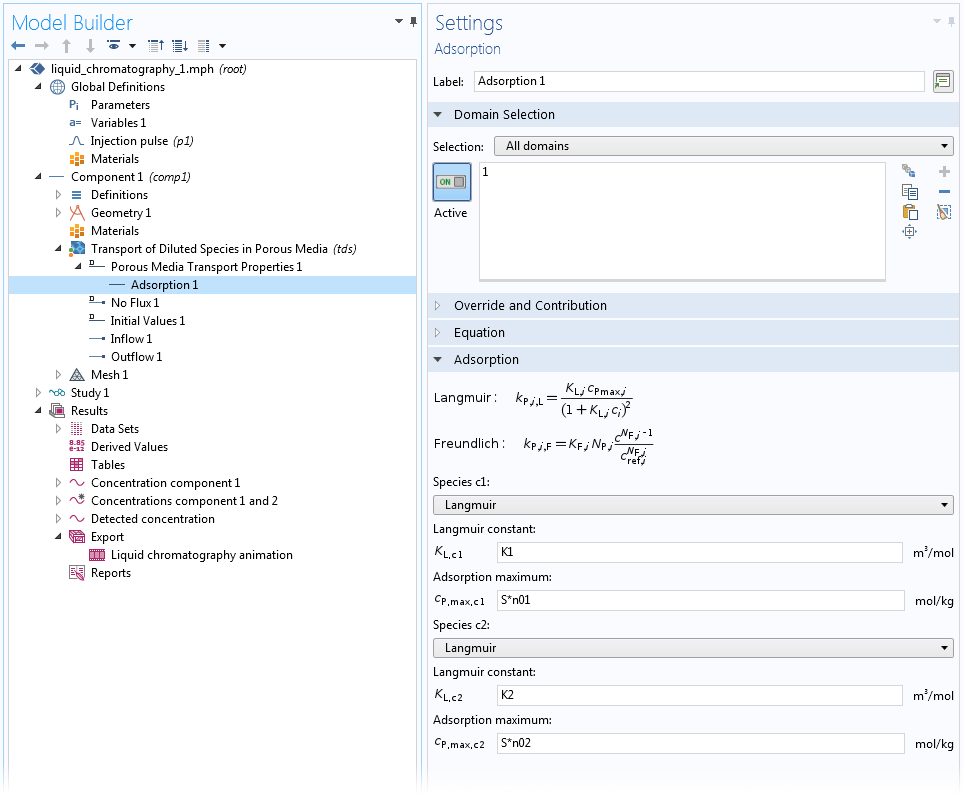Click the Zoom to Selection icon
The height and width of the screenshot is (794, 963).
tap(909, 231)
